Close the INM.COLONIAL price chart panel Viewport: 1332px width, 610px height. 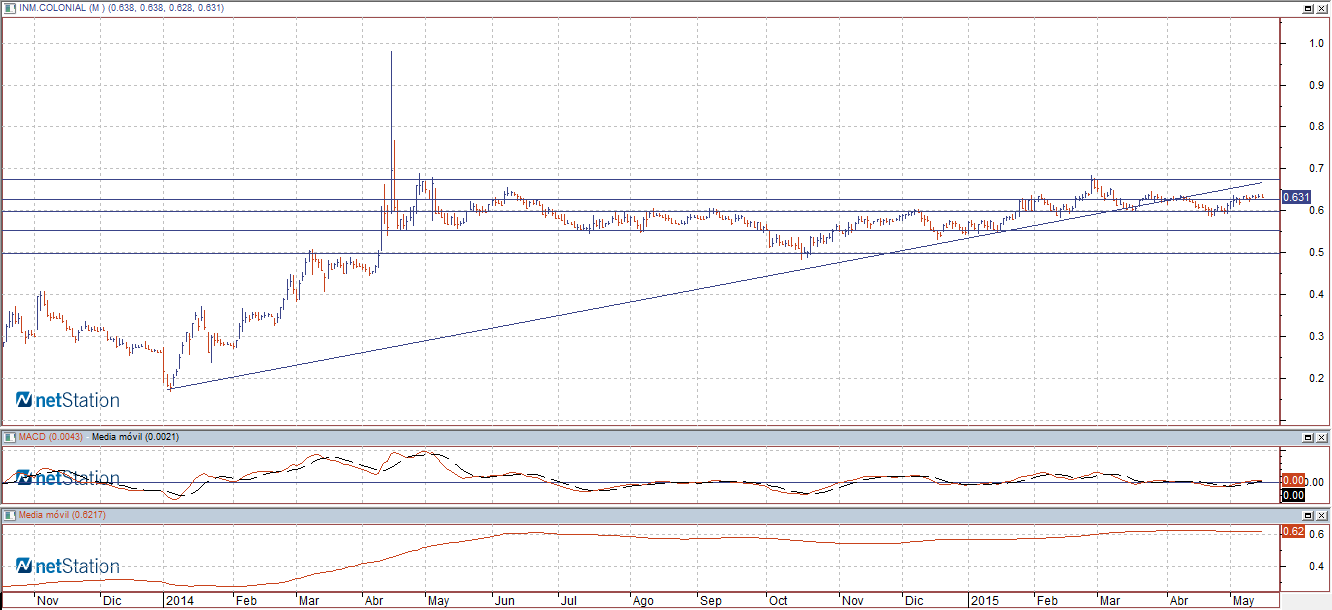(1321, 8)
